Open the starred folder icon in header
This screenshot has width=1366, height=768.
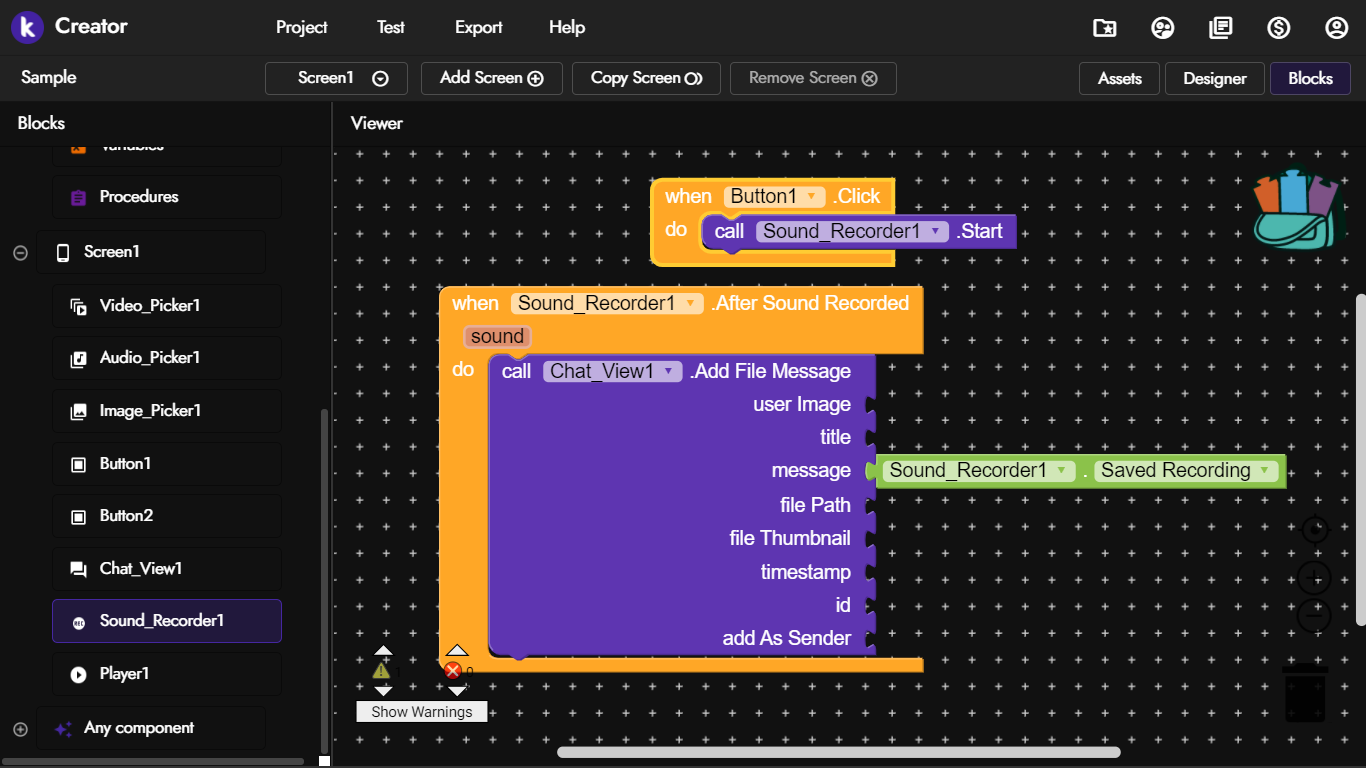(1104, 28)
